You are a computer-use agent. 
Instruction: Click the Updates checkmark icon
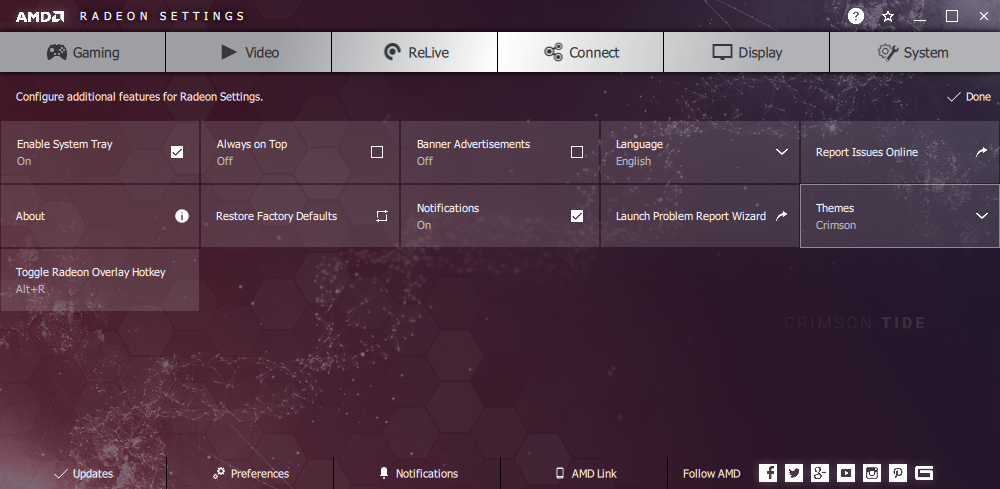click(61, 474)
